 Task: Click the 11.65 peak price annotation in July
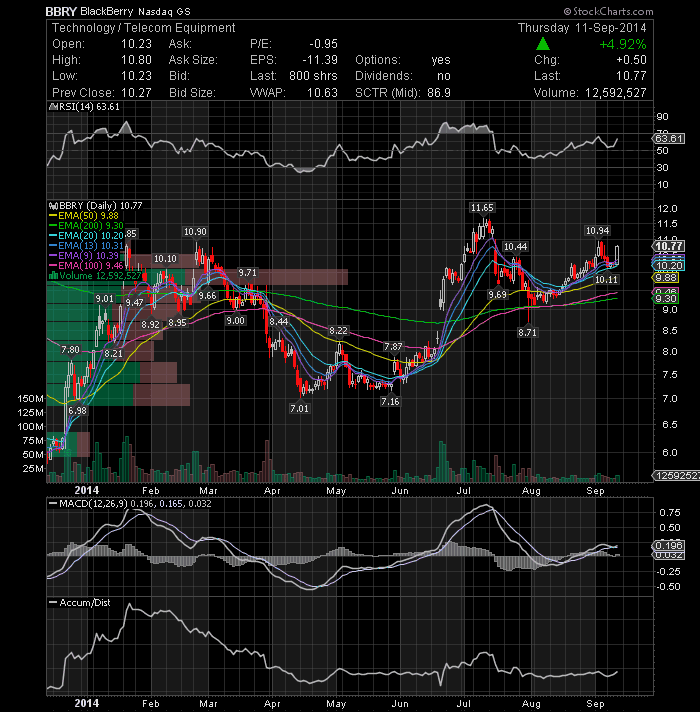482,208
